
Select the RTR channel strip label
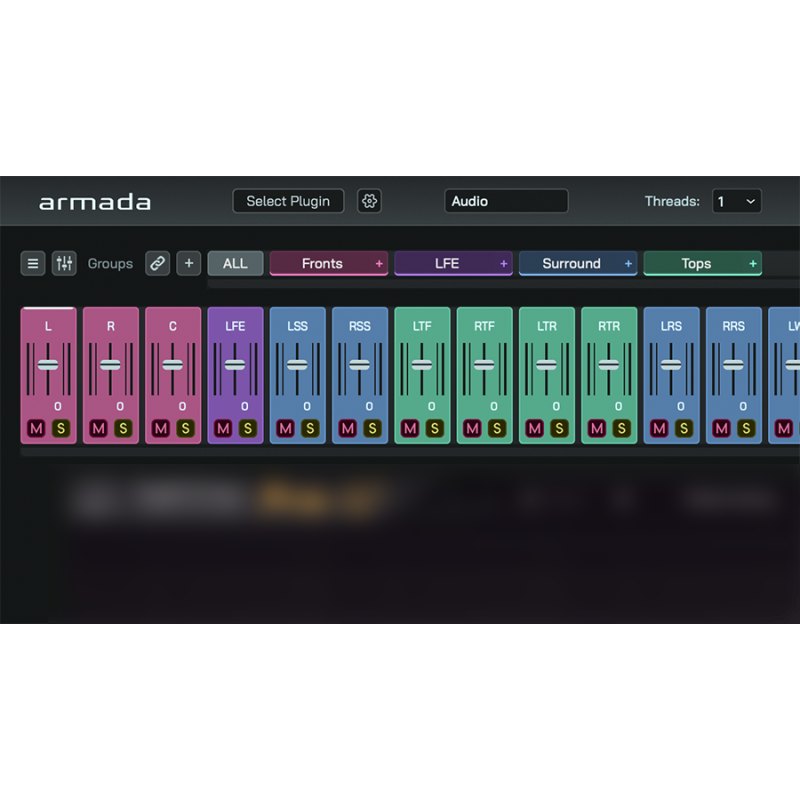click(609, 326)
